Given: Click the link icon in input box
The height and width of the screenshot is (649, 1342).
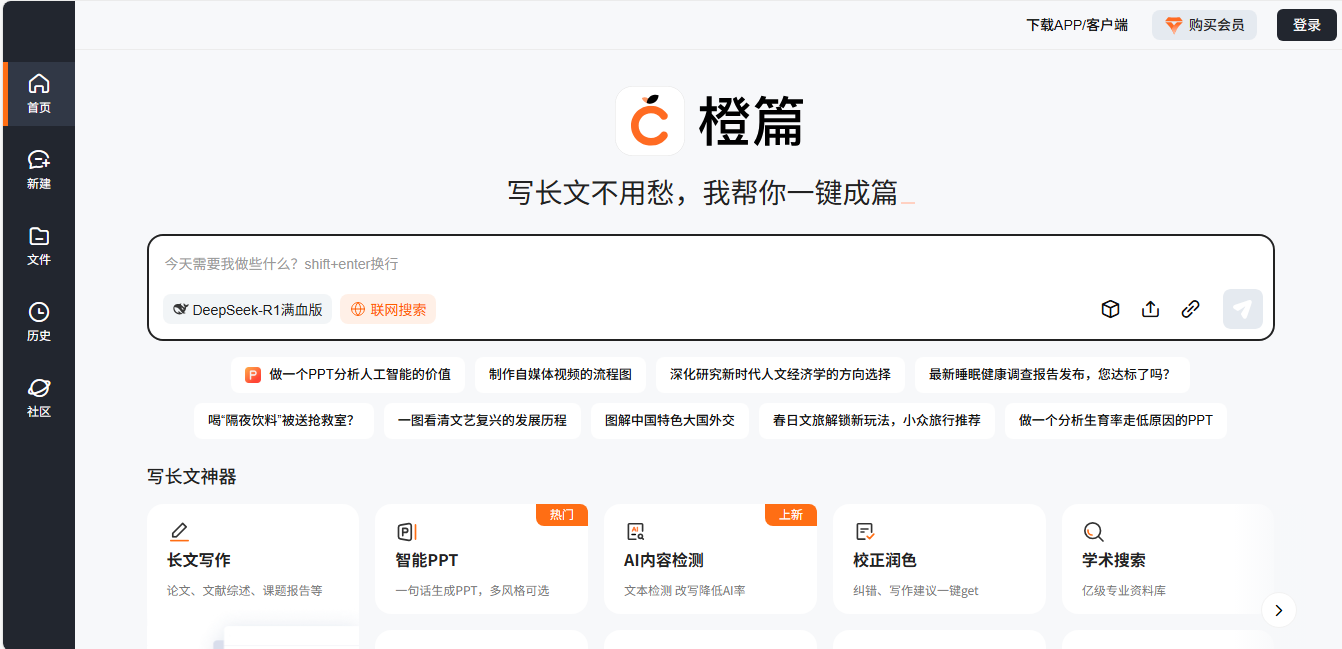Looking at the screenshot, I should tap(1190, 309).
